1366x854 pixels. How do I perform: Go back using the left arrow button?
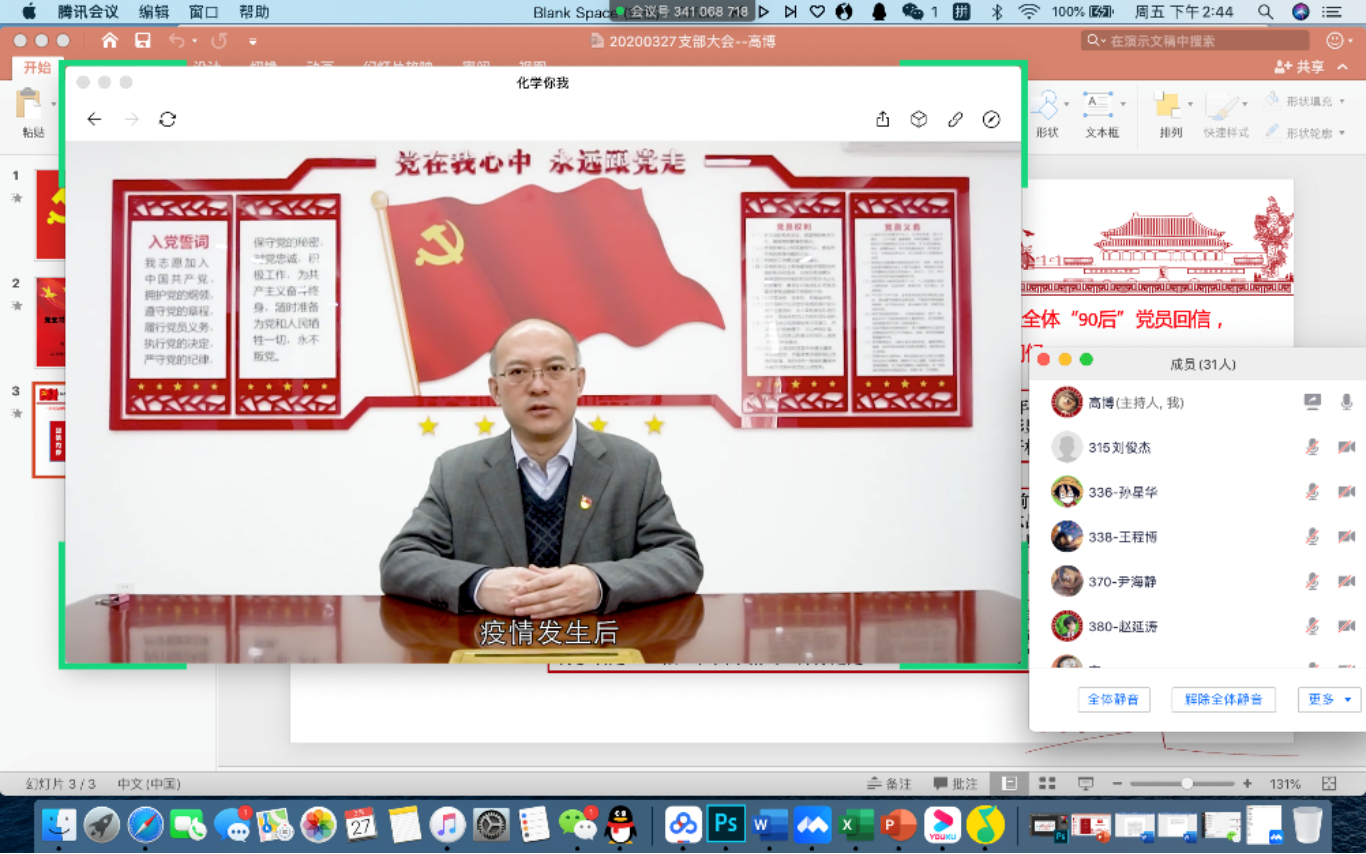click(x=94, y=119)
